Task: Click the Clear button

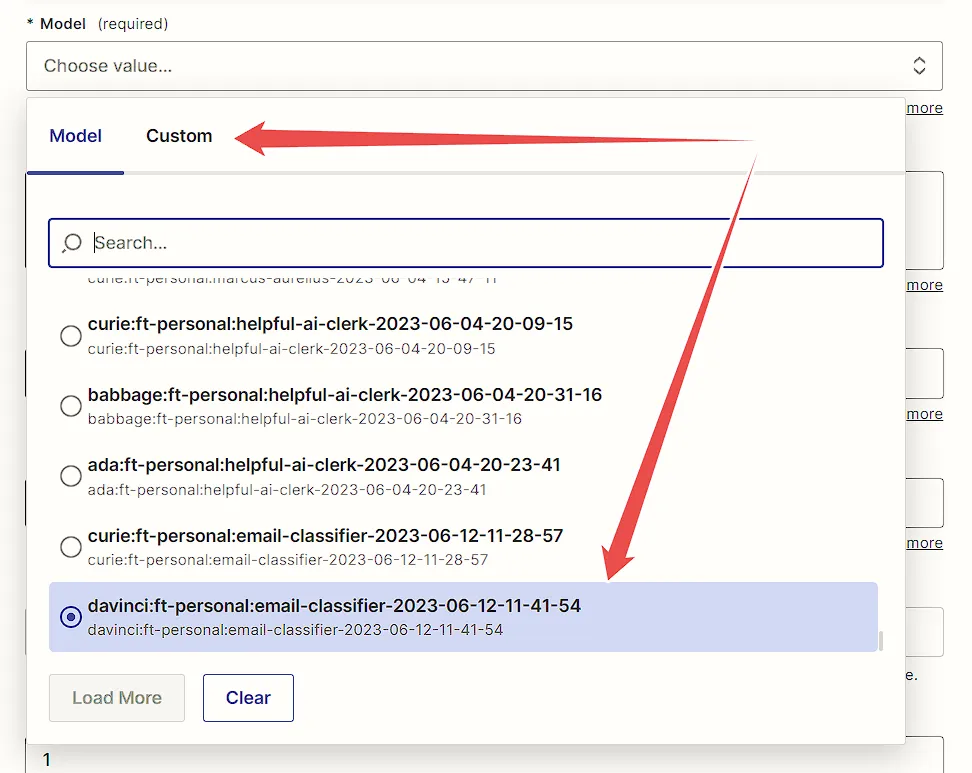Action: pyautogui.click(x=248, y=698)
